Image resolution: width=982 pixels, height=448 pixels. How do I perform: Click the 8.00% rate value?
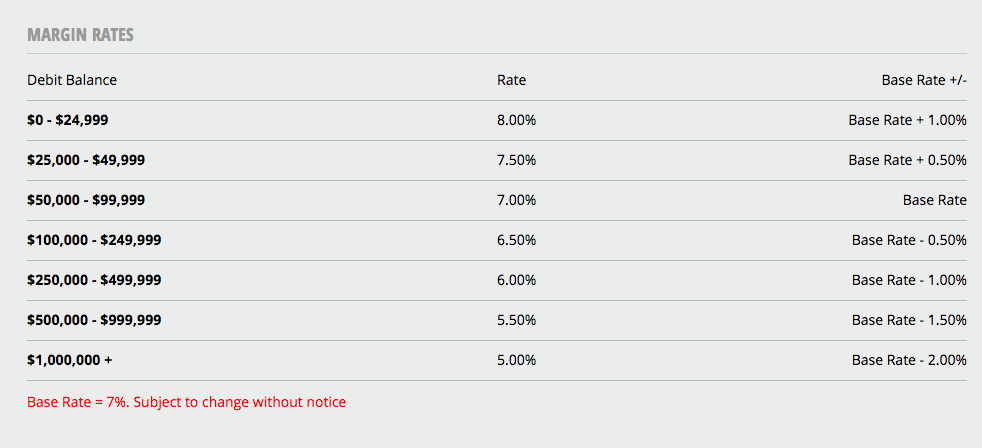point(517,120)
